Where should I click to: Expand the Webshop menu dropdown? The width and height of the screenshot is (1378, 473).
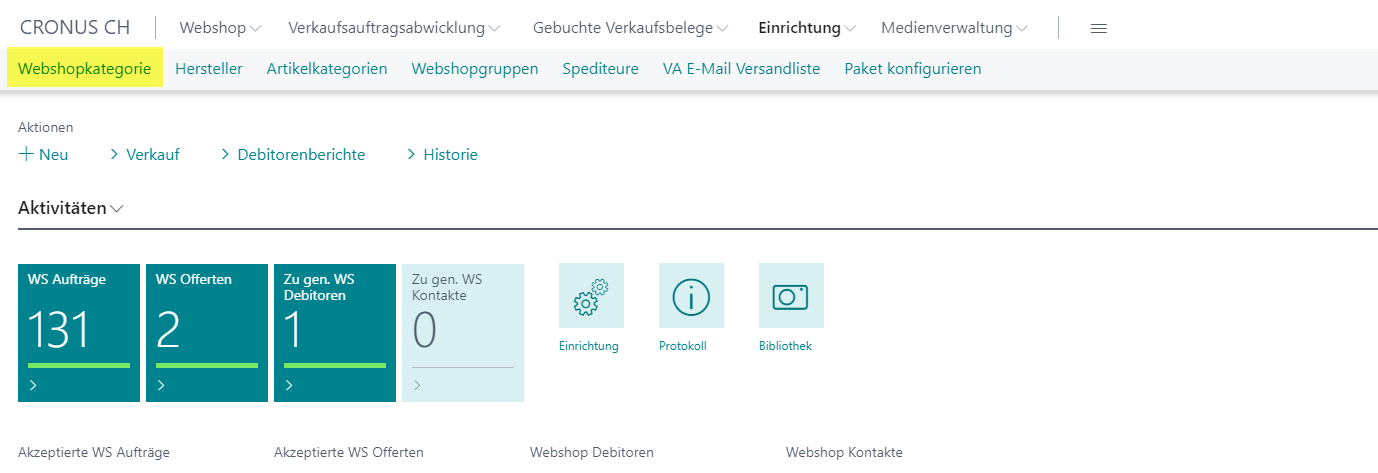pos(220,28)
